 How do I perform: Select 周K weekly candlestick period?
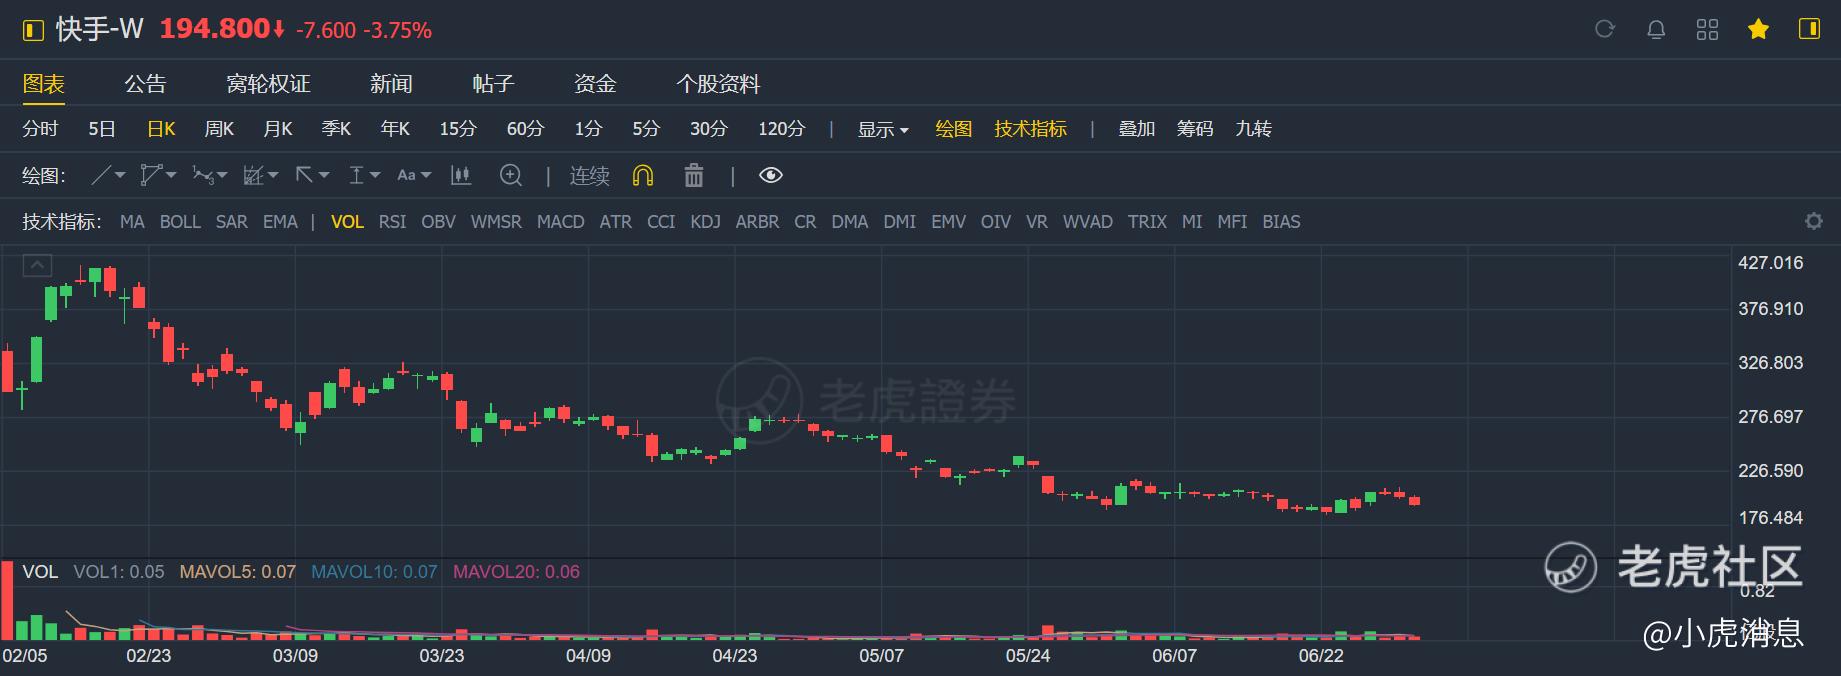[x=219, y=129]
